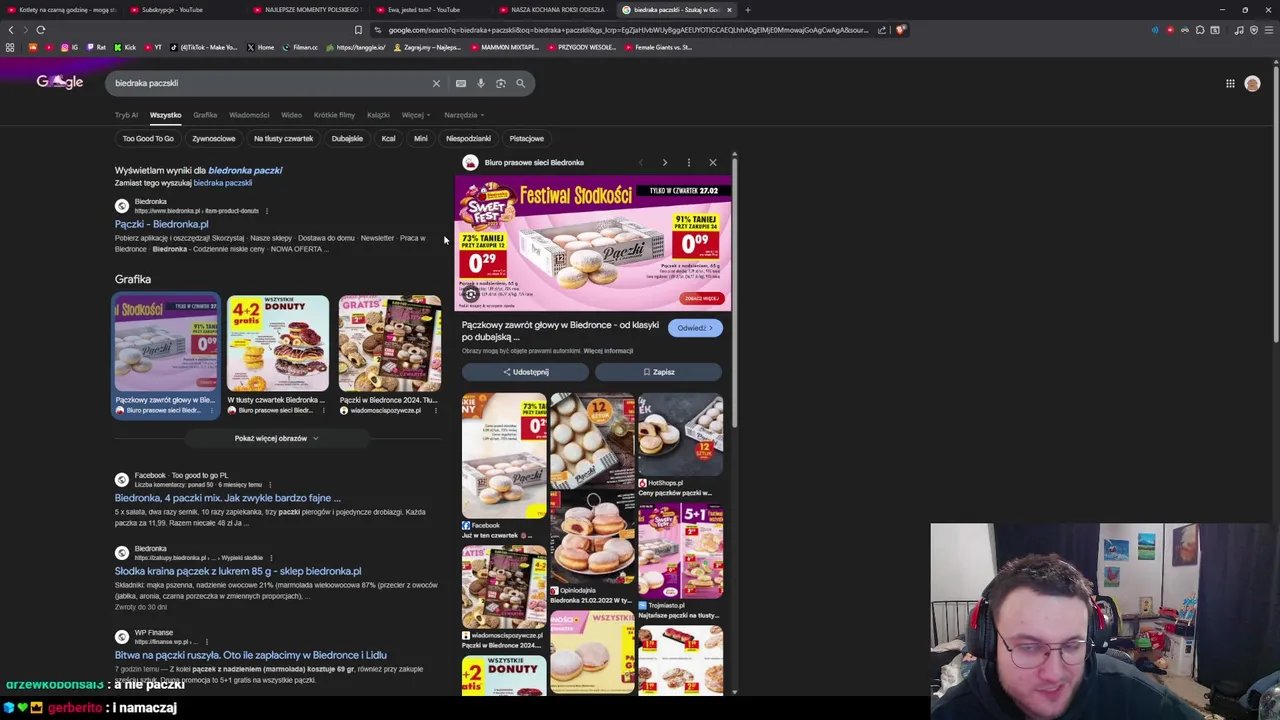Clear the Google search box text

pos(436,83)
